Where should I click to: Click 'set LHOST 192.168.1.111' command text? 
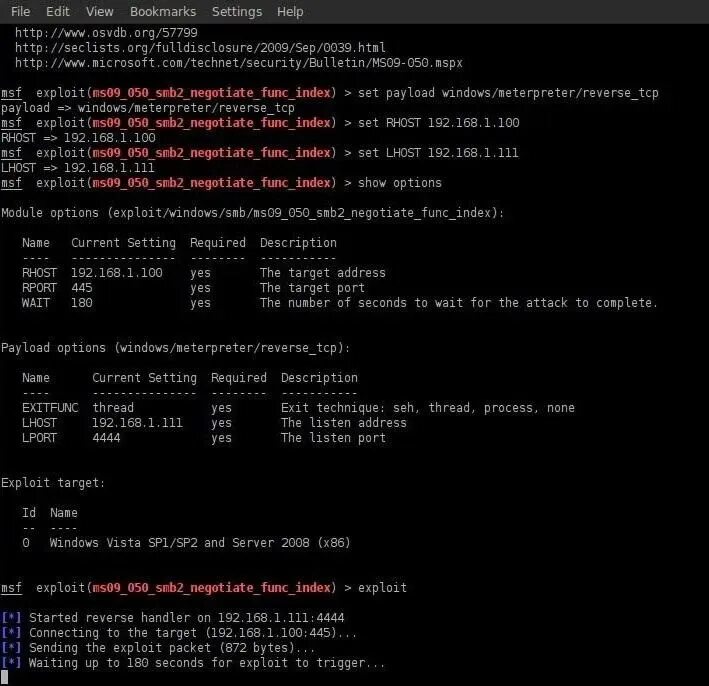[438, 152]
